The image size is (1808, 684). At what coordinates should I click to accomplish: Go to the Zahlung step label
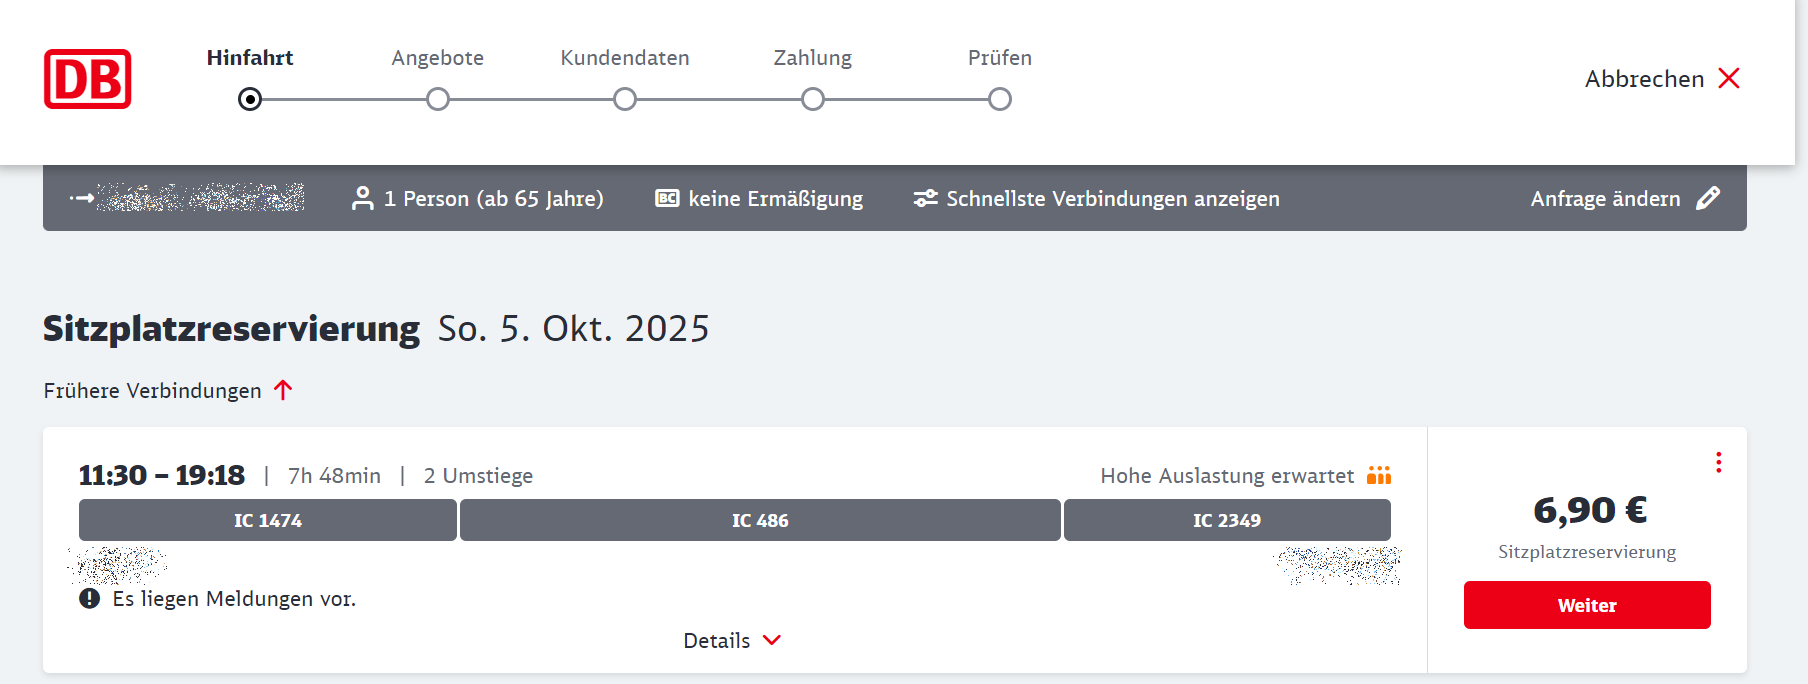click(x=812, y=58)
